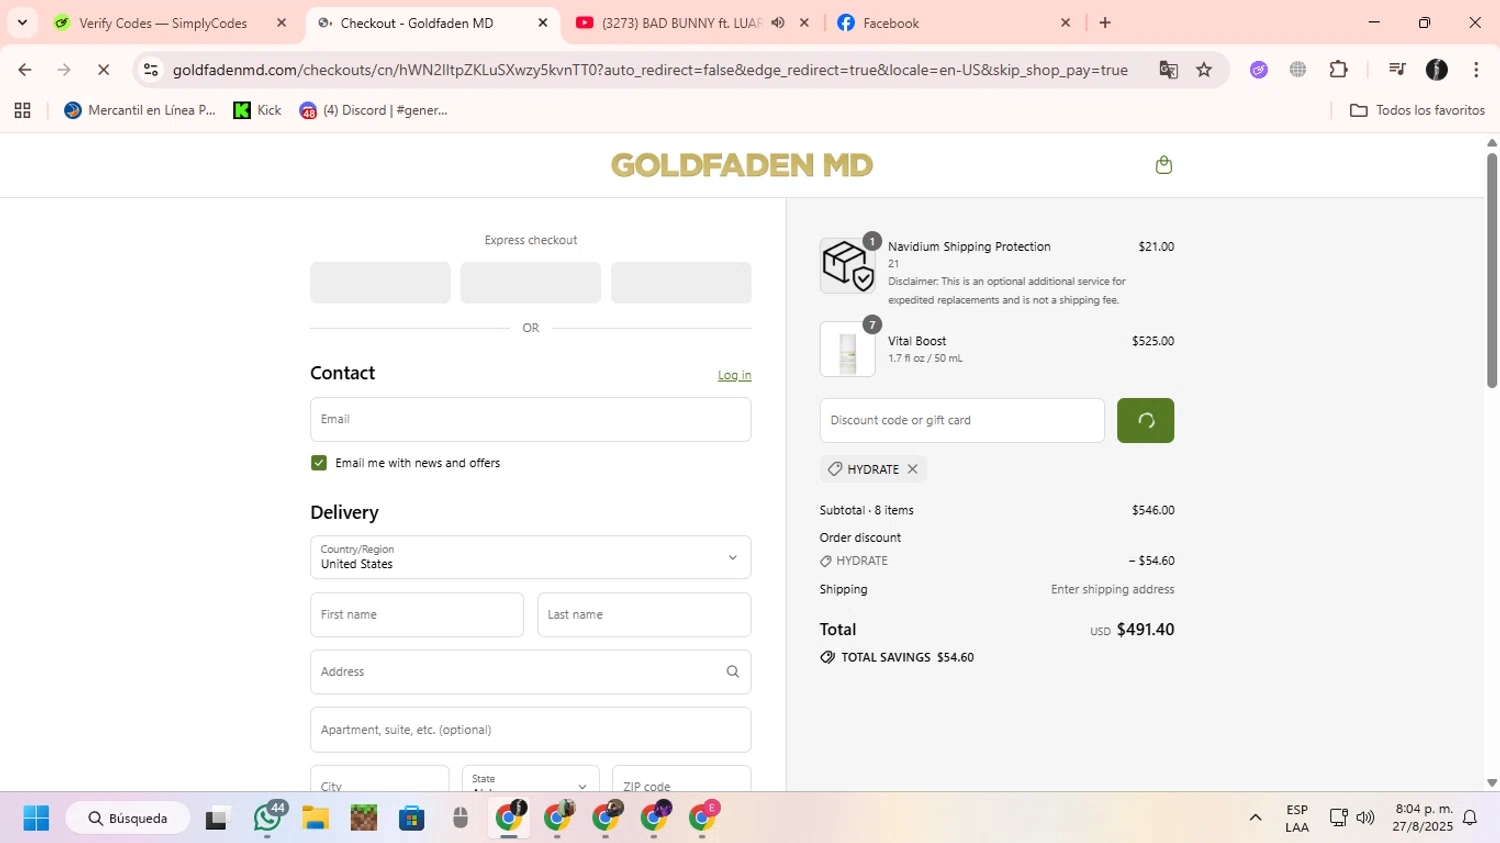Go back to the previous page
Screen dimensions: 1500x843
pyautogui.click(x=25, y=70)
